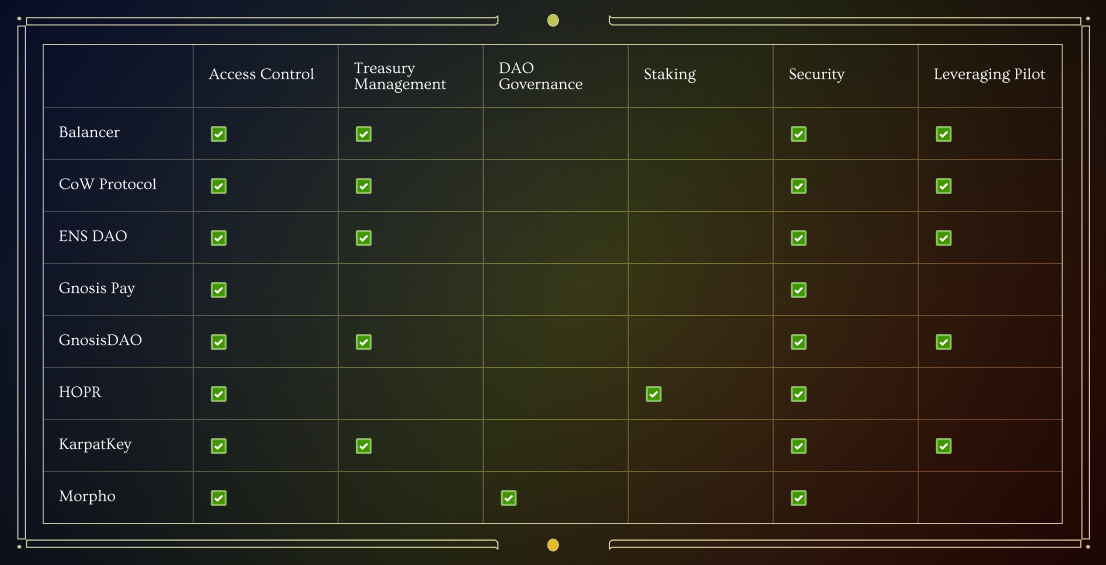Select the Morpho row label

click(87, 497)
